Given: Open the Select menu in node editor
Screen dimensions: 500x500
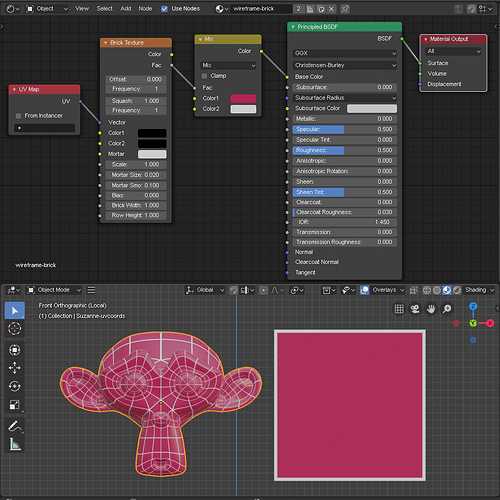Looking at the screenshot, I should point(104,9).
